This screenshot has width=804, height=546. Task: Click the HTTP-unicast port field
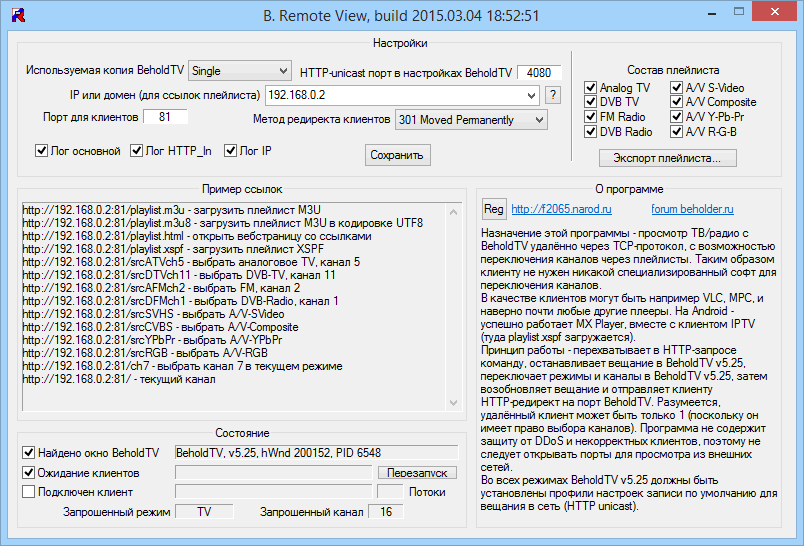pyautogui.click(x=539, y=73)
